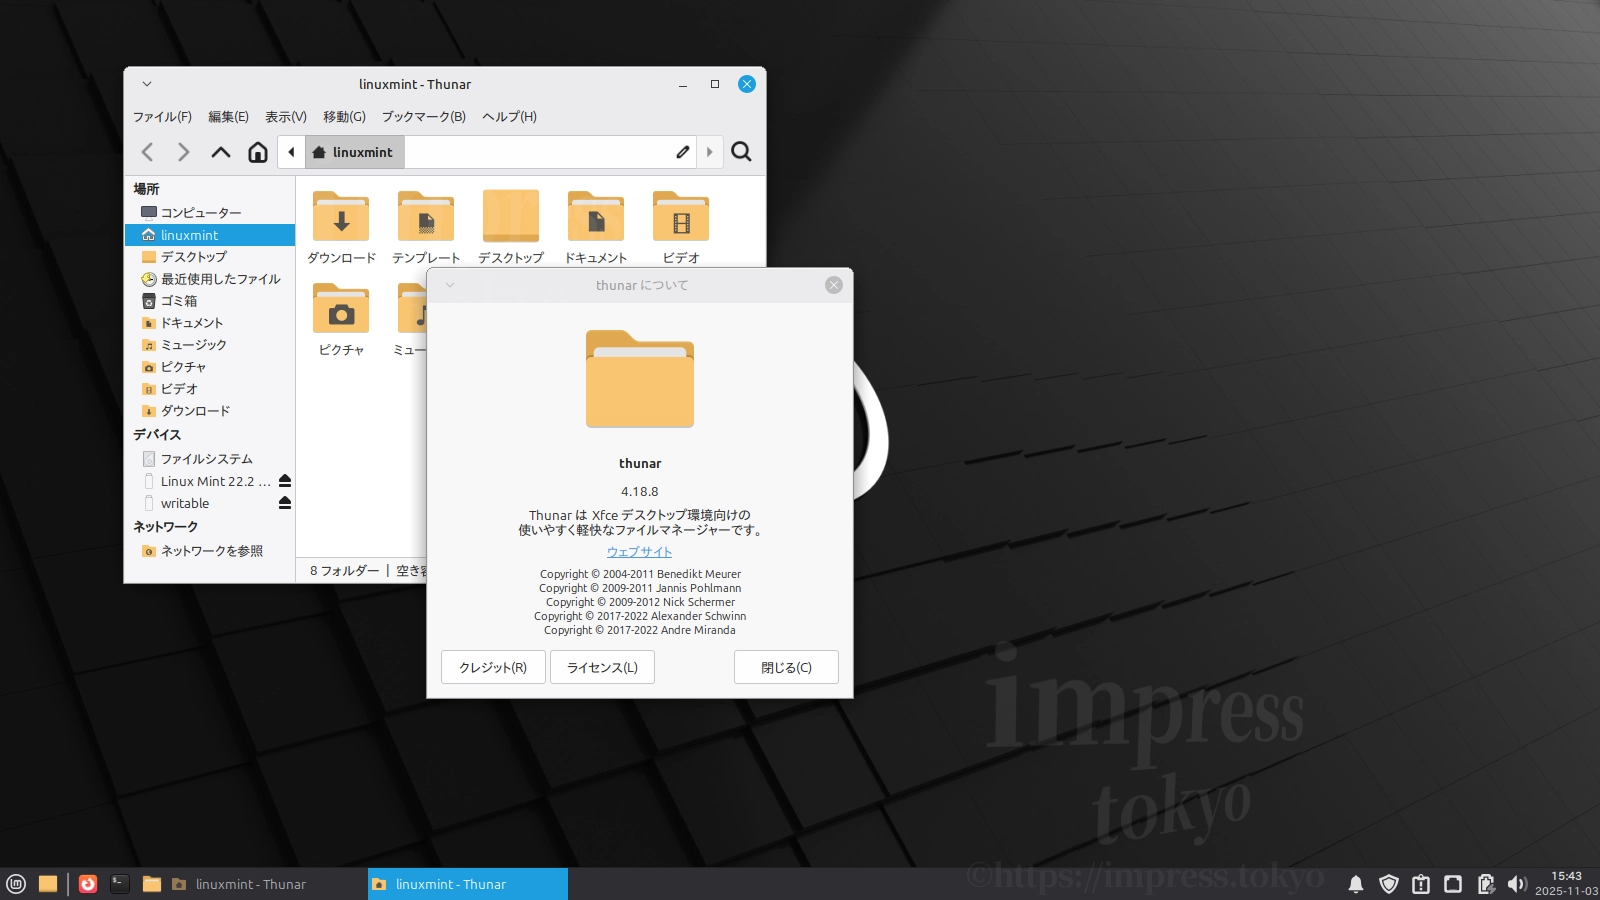Select コンピューター in the sidebar
The width and height of the screenshot is (1600, 900).
(210, 212)
